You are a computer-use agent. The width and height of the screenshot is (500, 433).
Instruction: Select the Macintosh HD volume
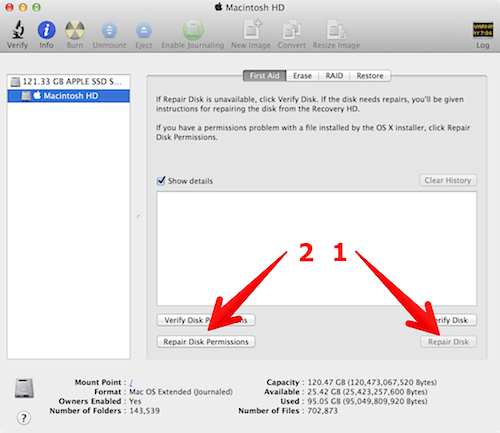click(68, 96)
